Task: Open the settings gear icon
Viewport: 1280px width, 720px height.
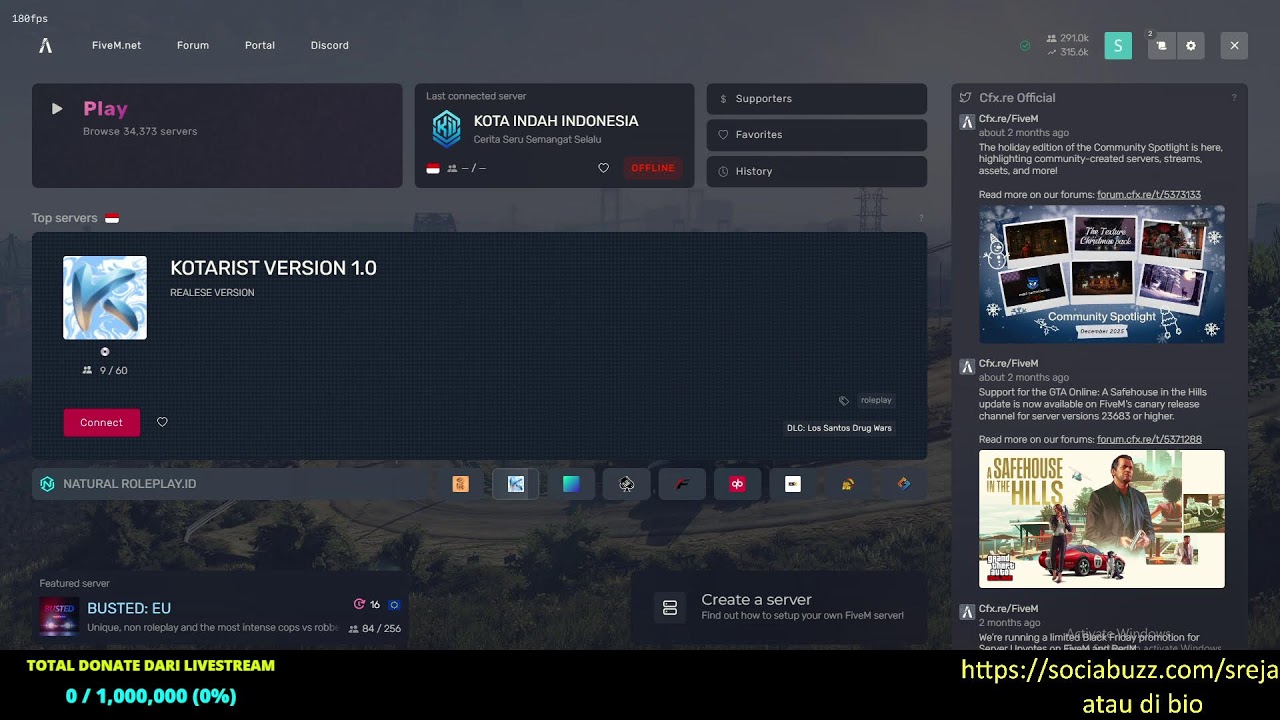Action: coord(1191,45)
